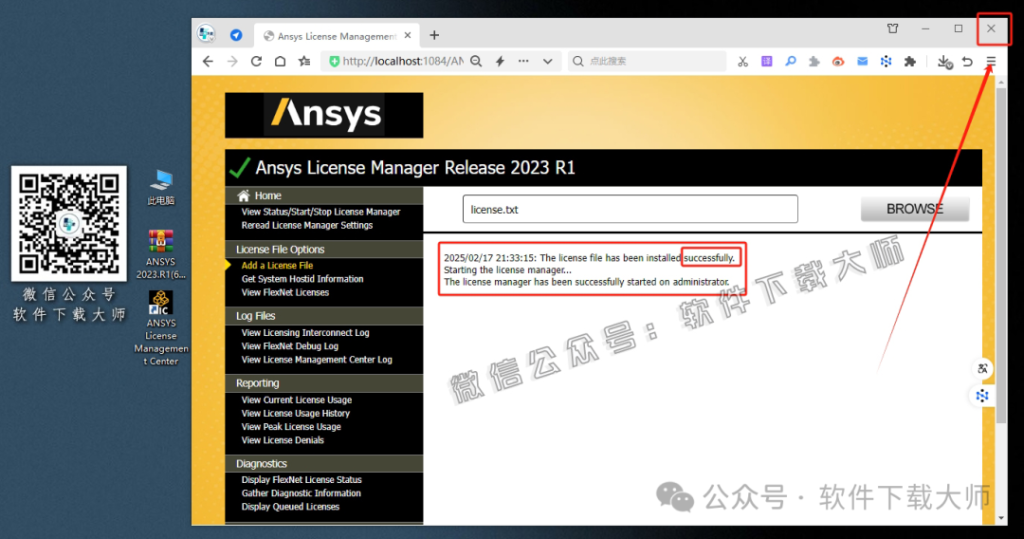Go back with the browser back arrow
The image size is (1024, 539).
pos(208,61)
